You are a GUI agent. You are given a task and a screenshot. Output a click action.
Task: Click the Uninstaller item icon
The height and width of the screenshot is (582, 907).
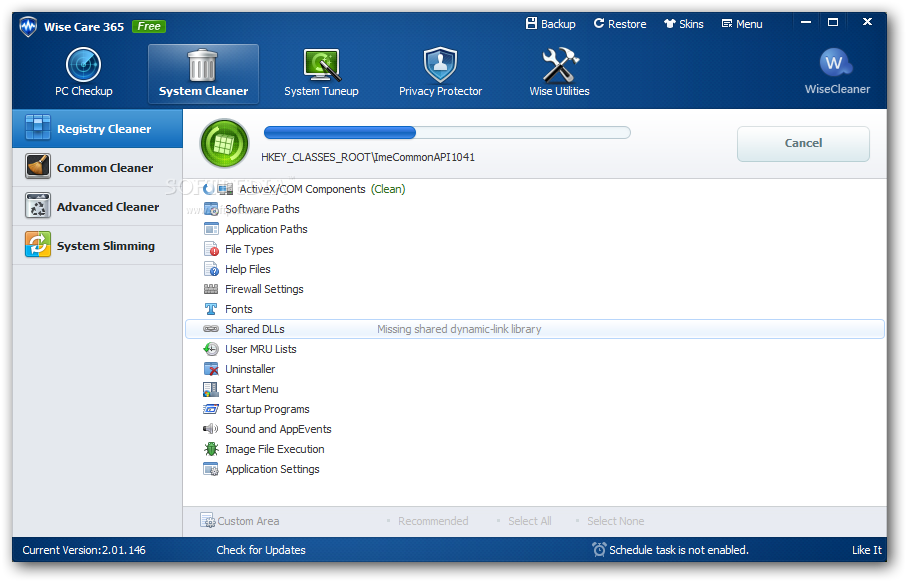pos(211,369)
